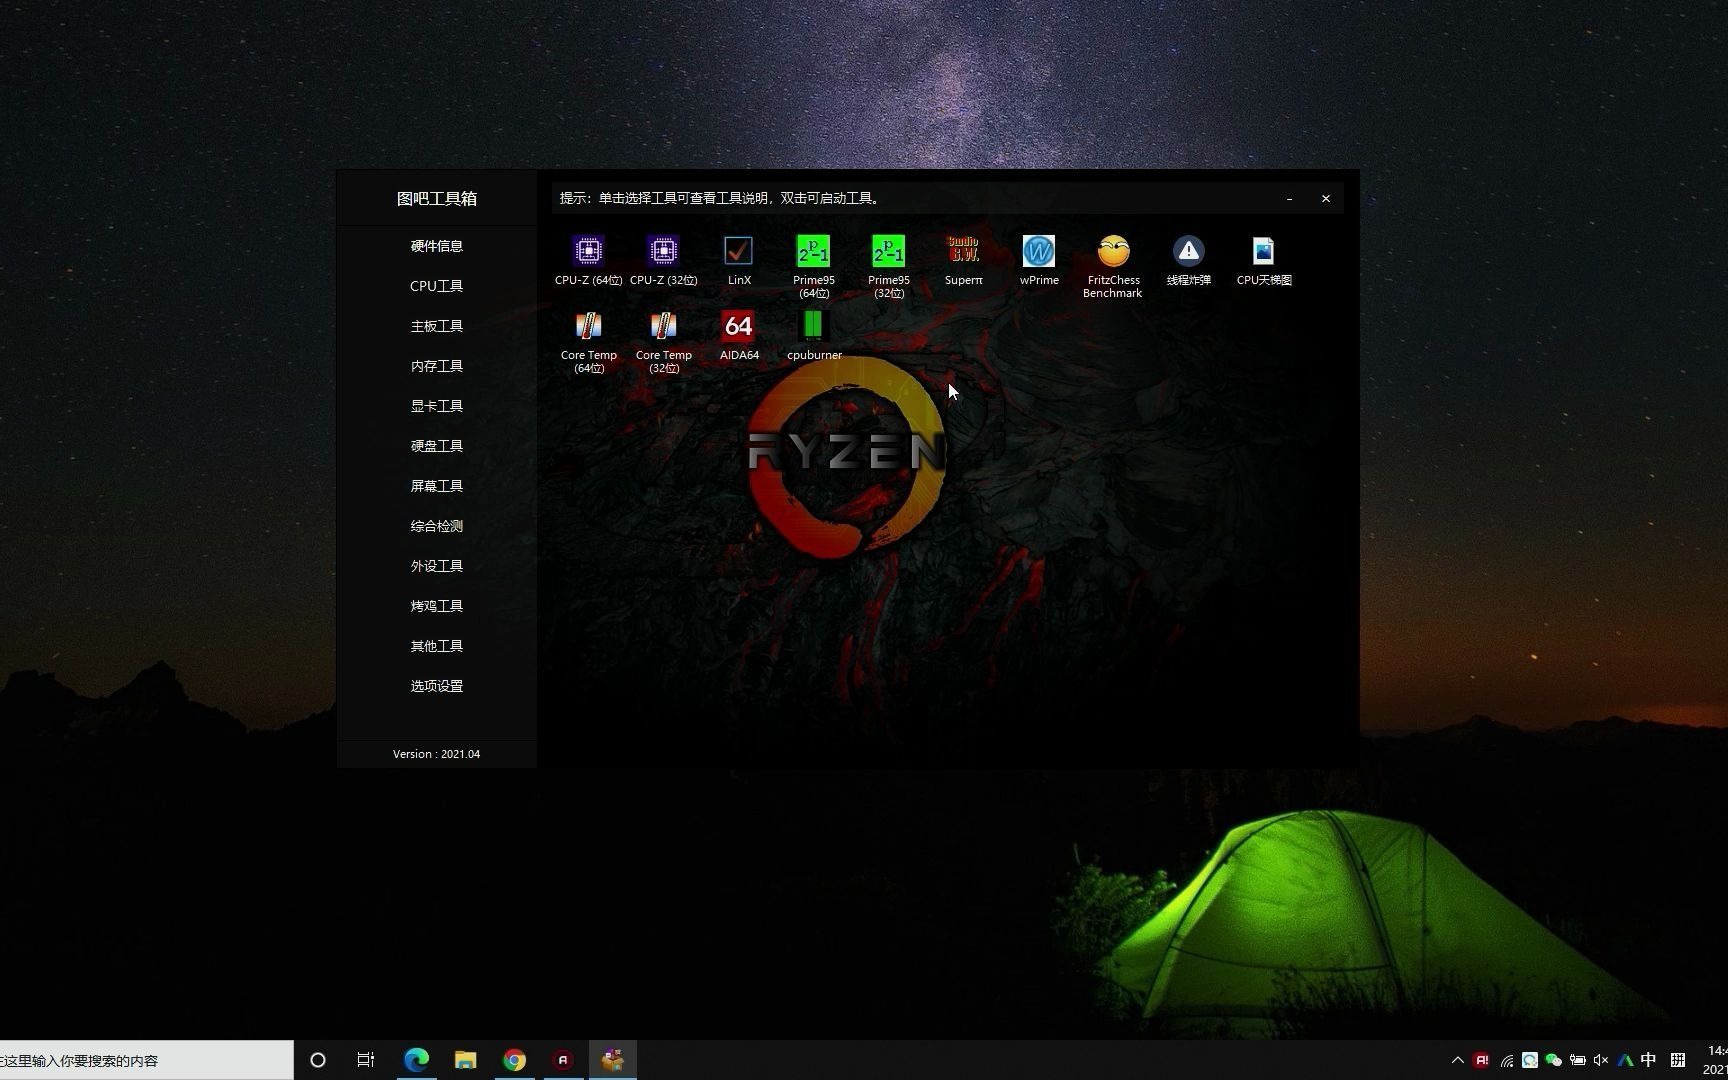Viewport: 1728px width, 1080px height.
Task: Expand hidden system tray icons
Action: 1457,1060
